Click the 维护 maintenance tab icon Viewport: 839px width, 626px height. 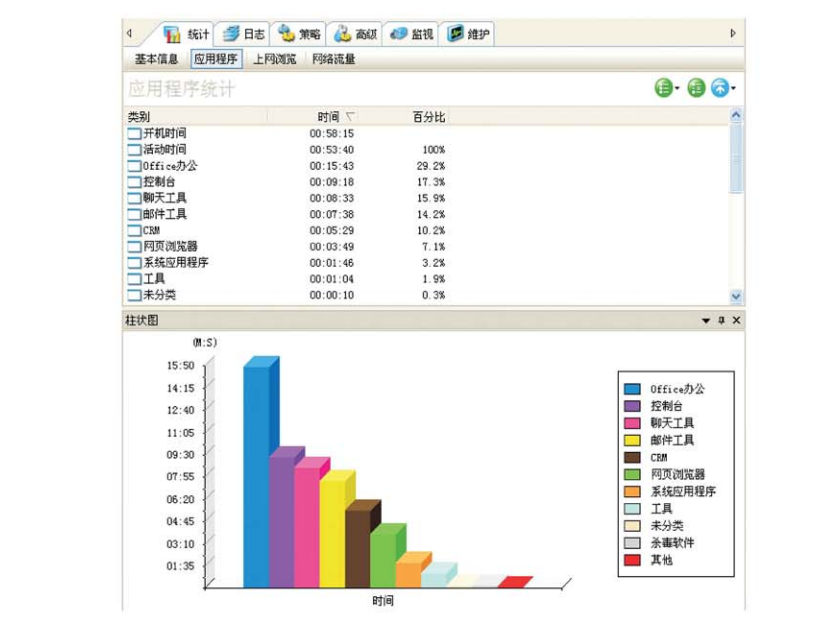point(457,34)
